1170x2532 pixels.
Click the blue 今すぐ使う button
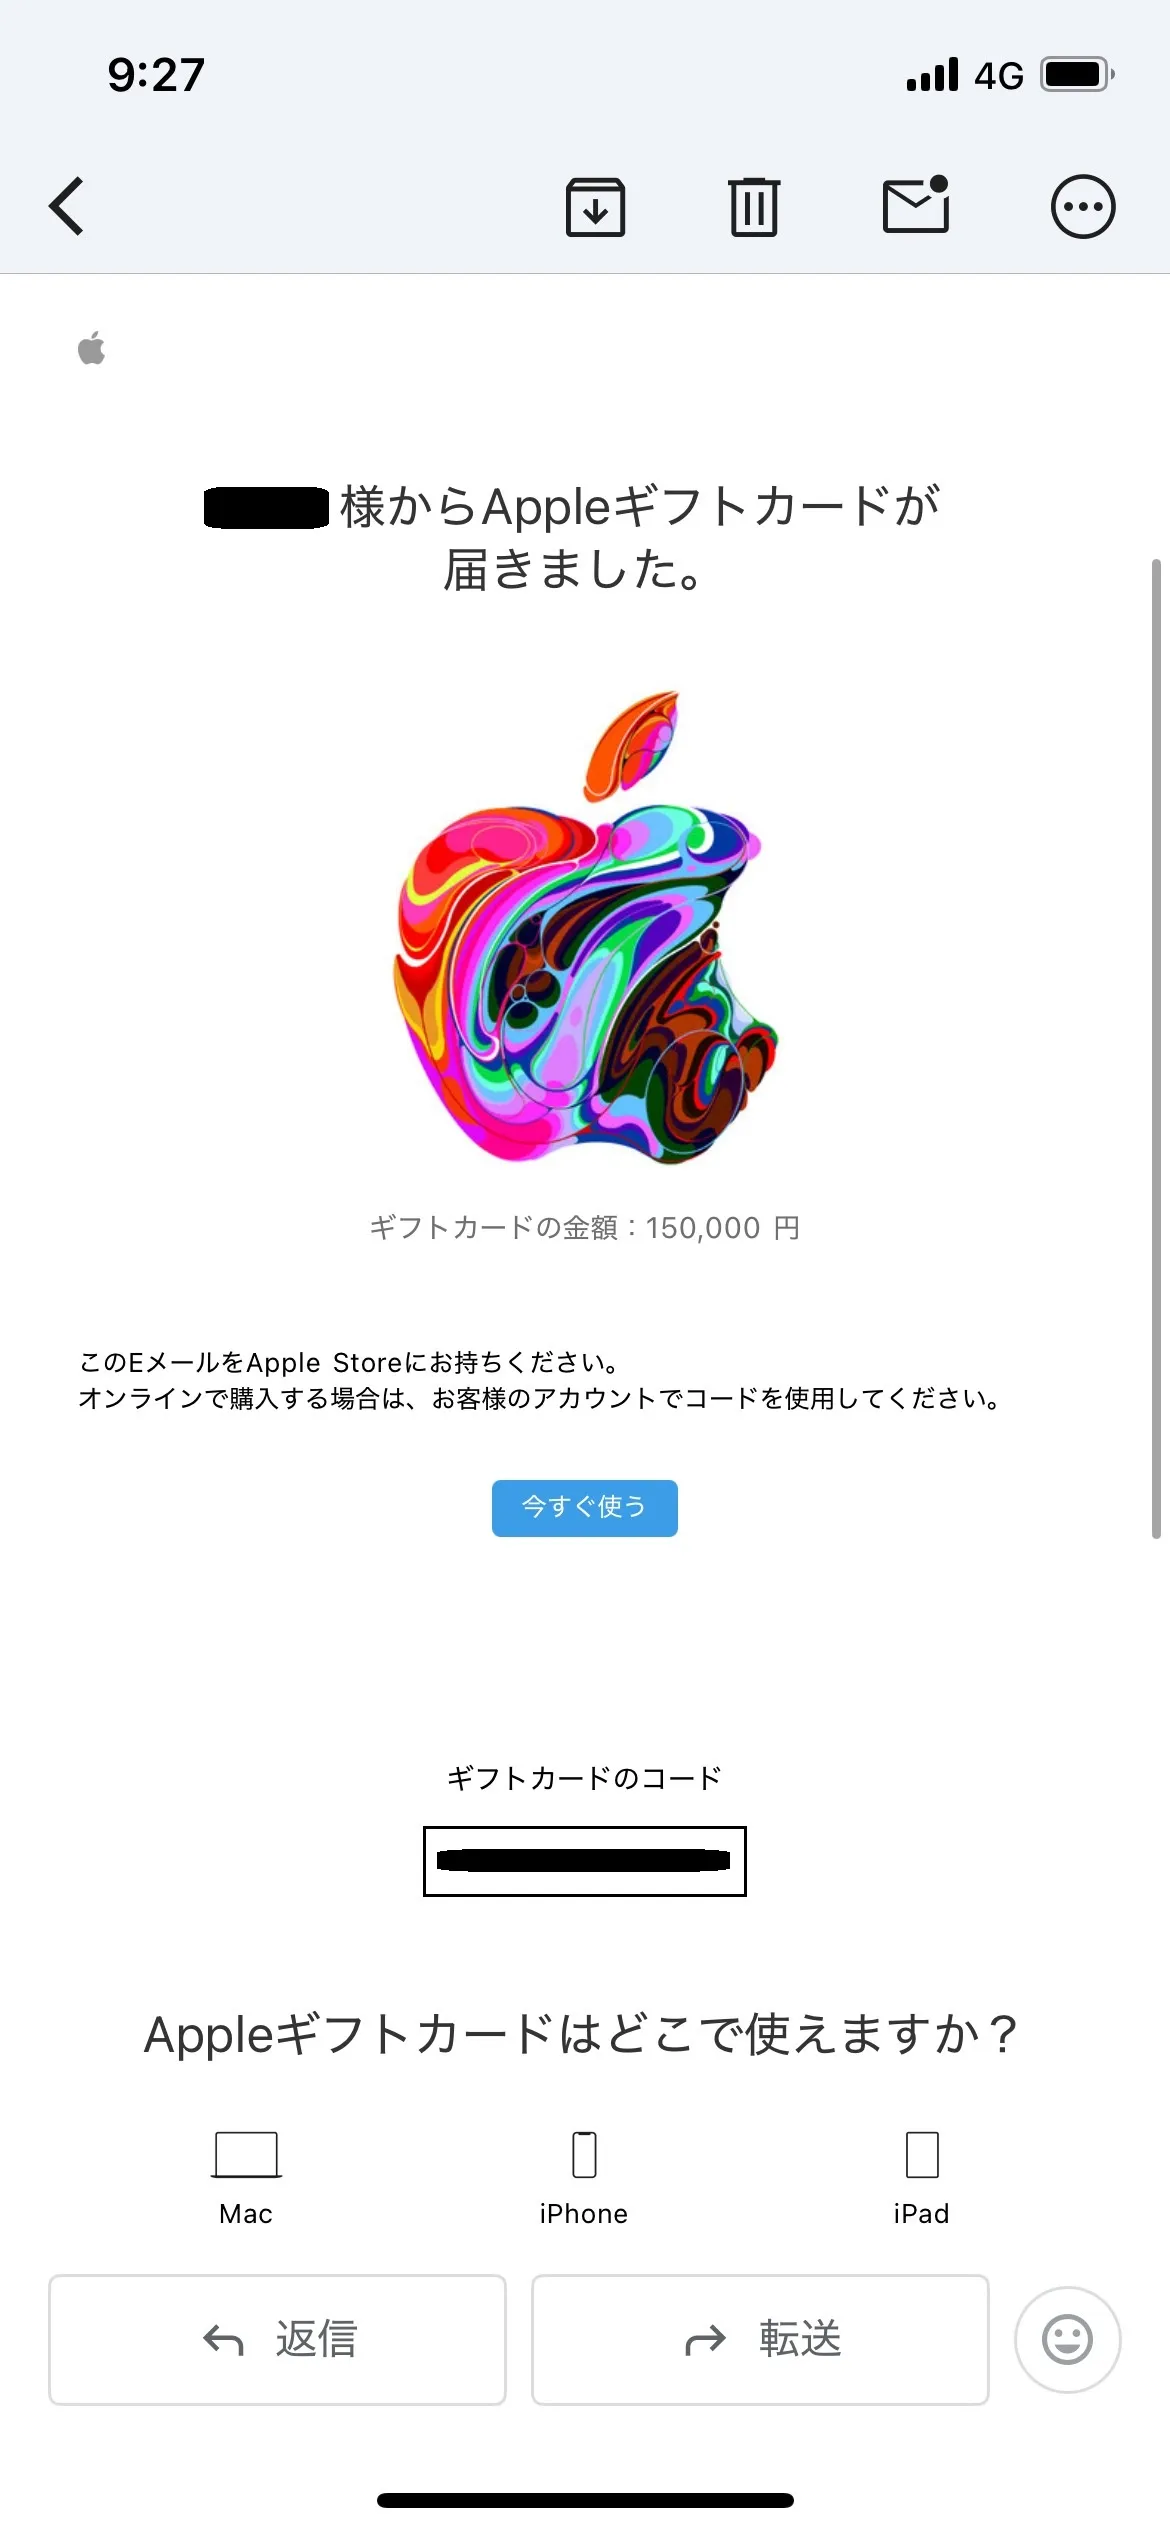(x=585, y=1508)
